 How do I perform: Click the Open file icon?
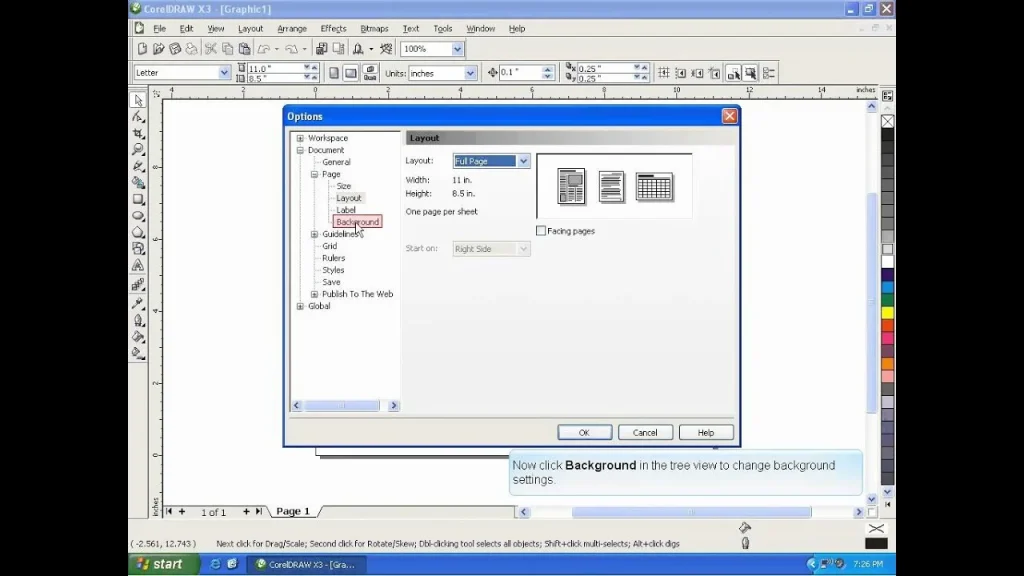coord(158,49)
